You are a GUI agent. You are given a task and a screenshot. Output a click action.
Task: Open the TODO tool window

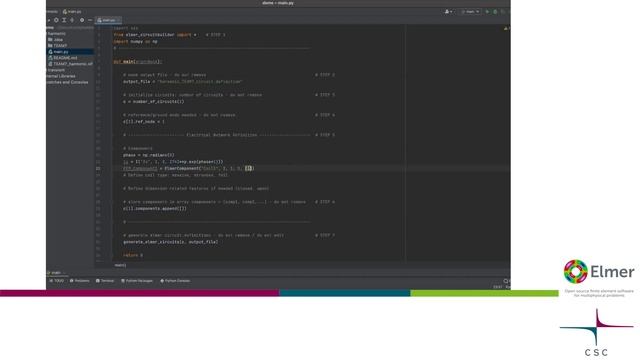(x=56, y=281)
